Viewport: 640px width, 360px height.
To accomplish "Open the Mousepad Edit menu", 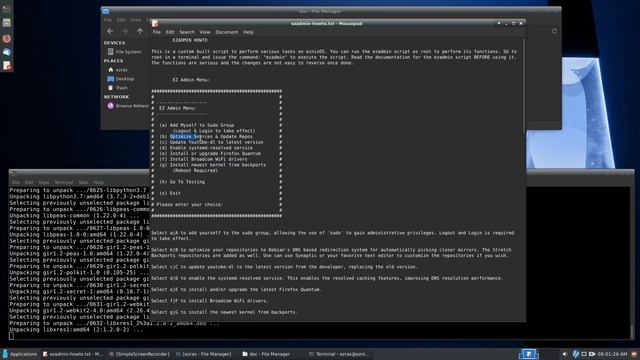I will tap(170, 32).
